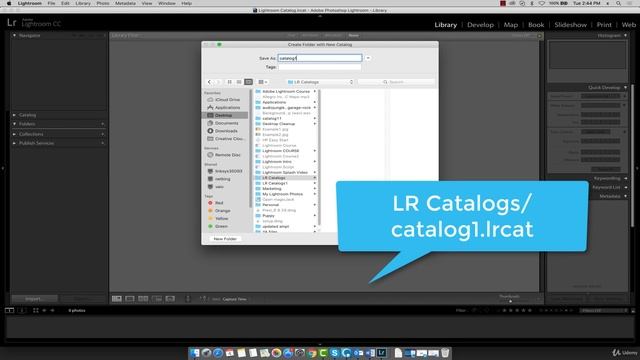The width and height of the screenshot is (640, 360).
Task: Switch dialog to column view
Action: 248,82
